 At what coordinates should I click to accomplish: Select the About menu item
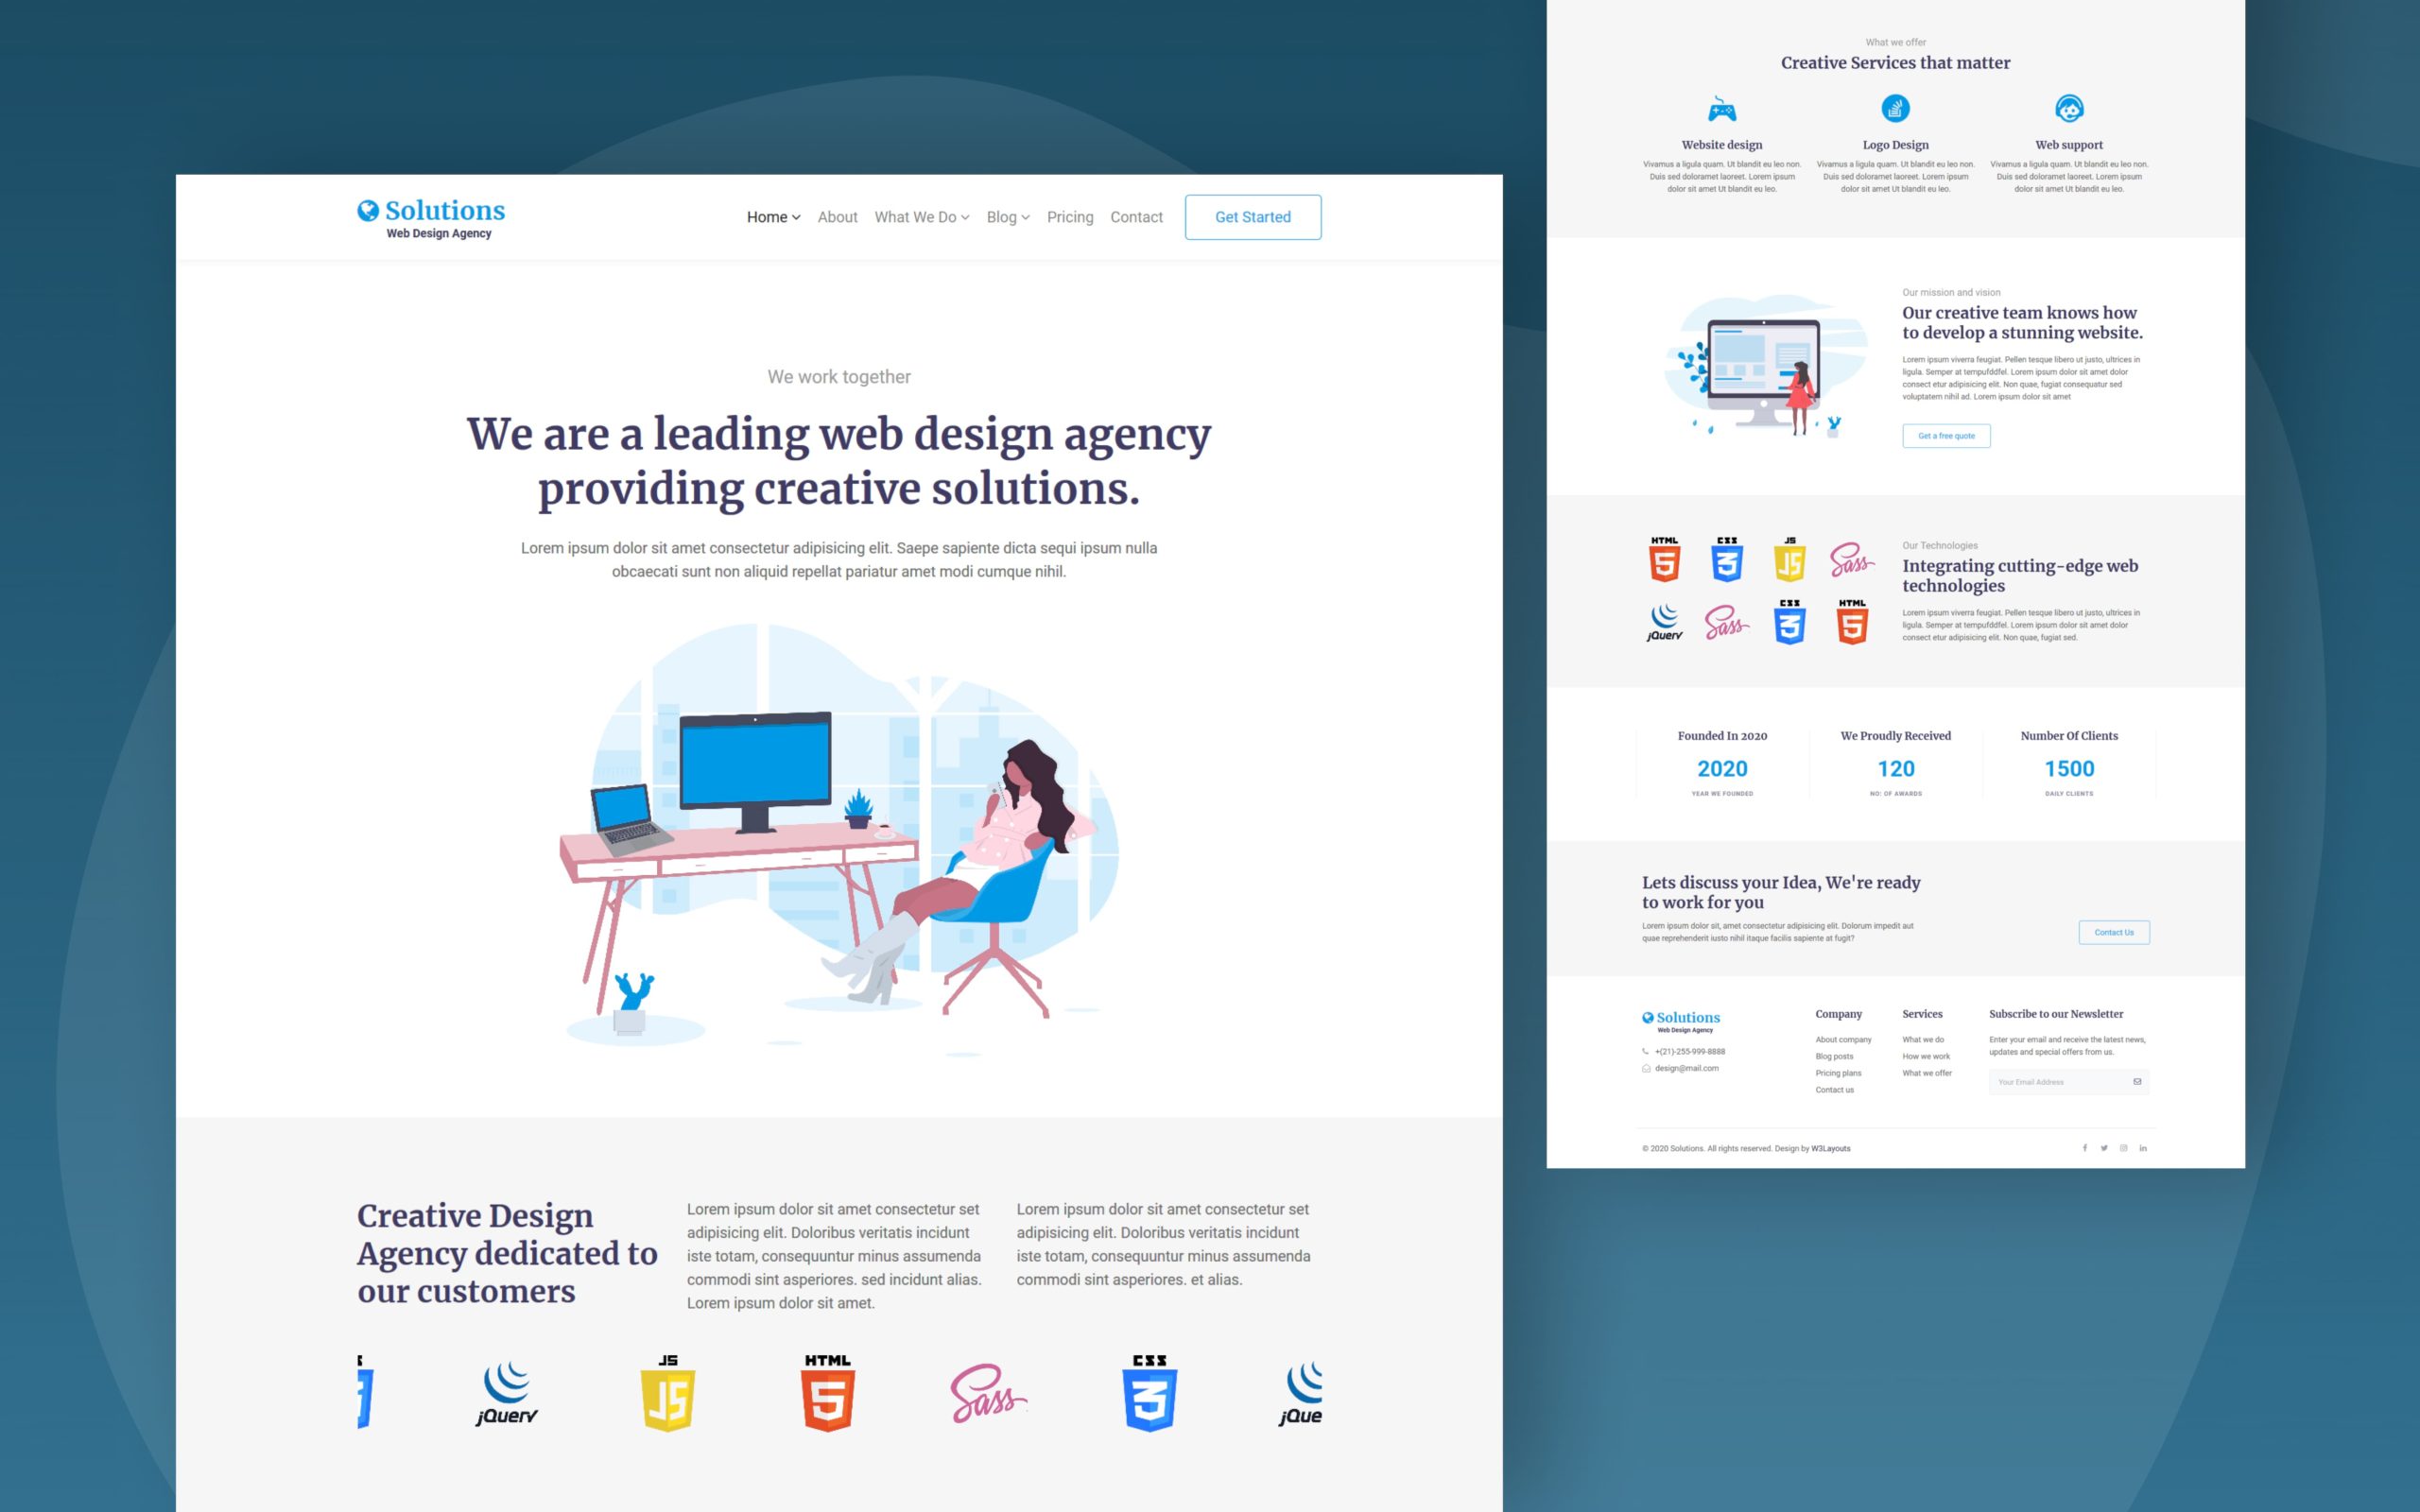[x=838, y=216]
